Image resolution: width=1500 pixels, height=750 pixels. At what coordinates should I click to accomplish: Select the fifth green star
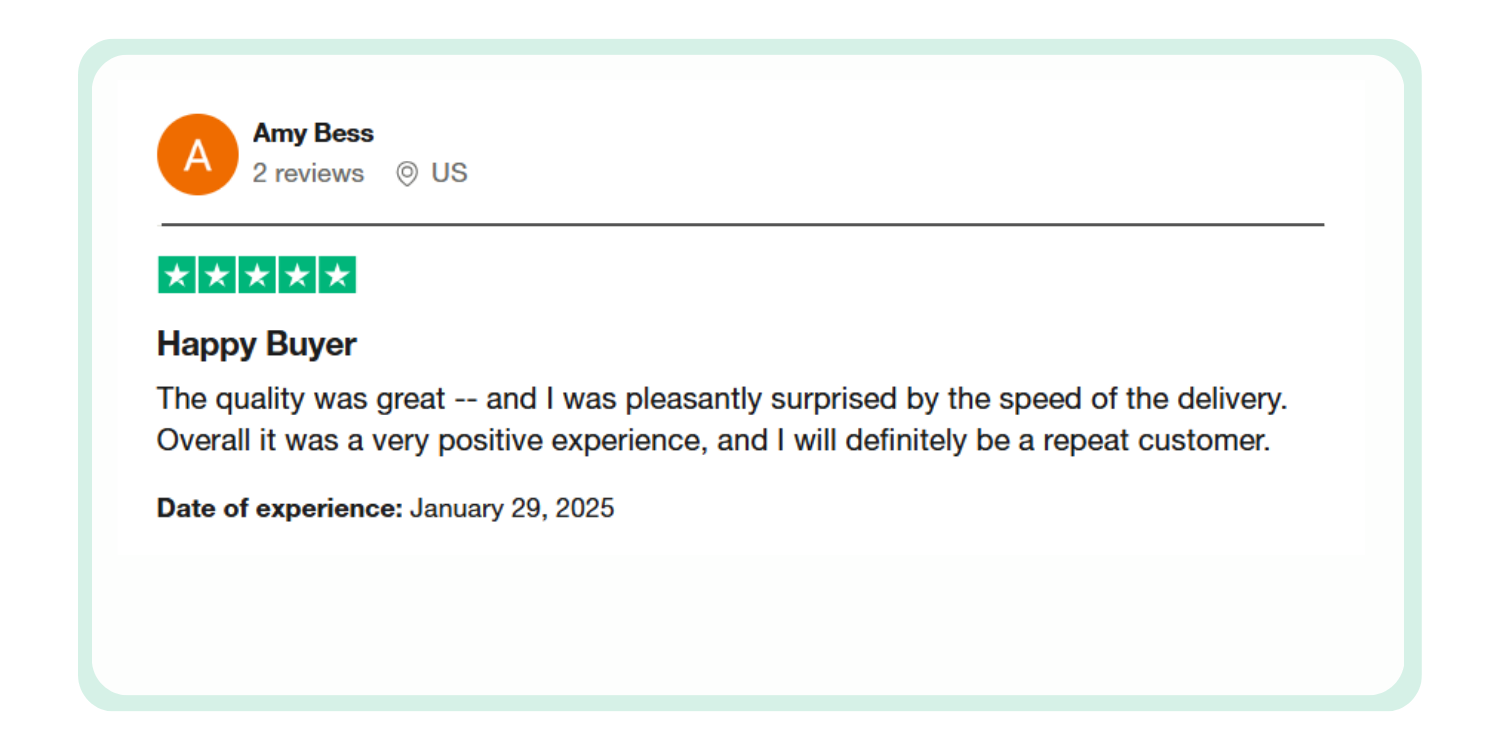(x=337, y=275)
